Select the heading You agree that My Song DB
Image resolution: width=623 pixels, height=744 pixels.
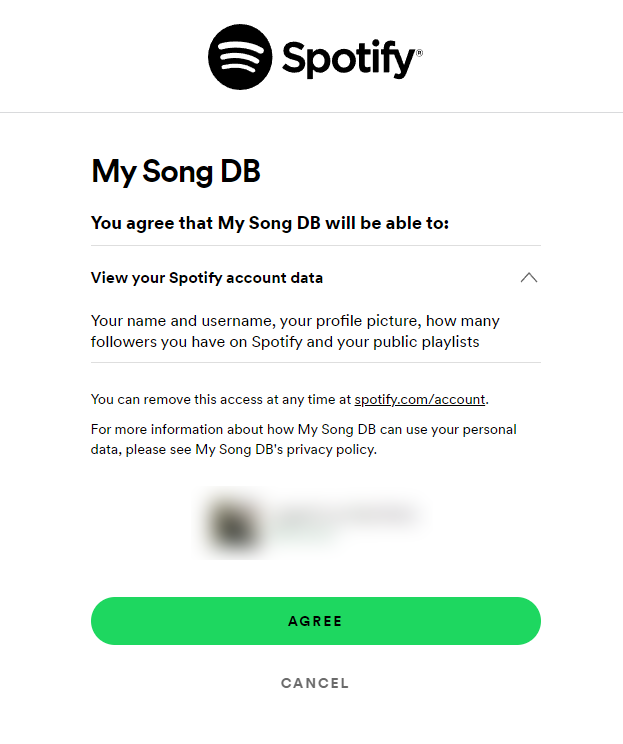pyautogui.click(x=270, y=223)
